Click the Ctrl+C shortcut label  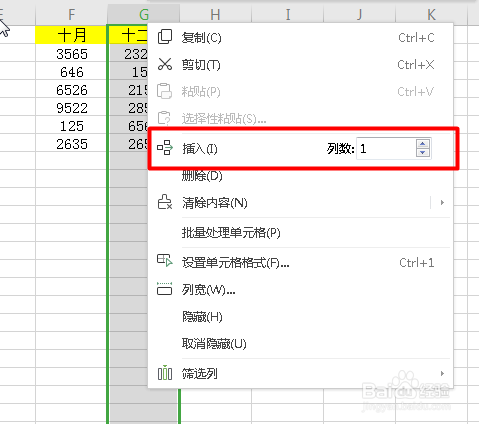[416, 38]
